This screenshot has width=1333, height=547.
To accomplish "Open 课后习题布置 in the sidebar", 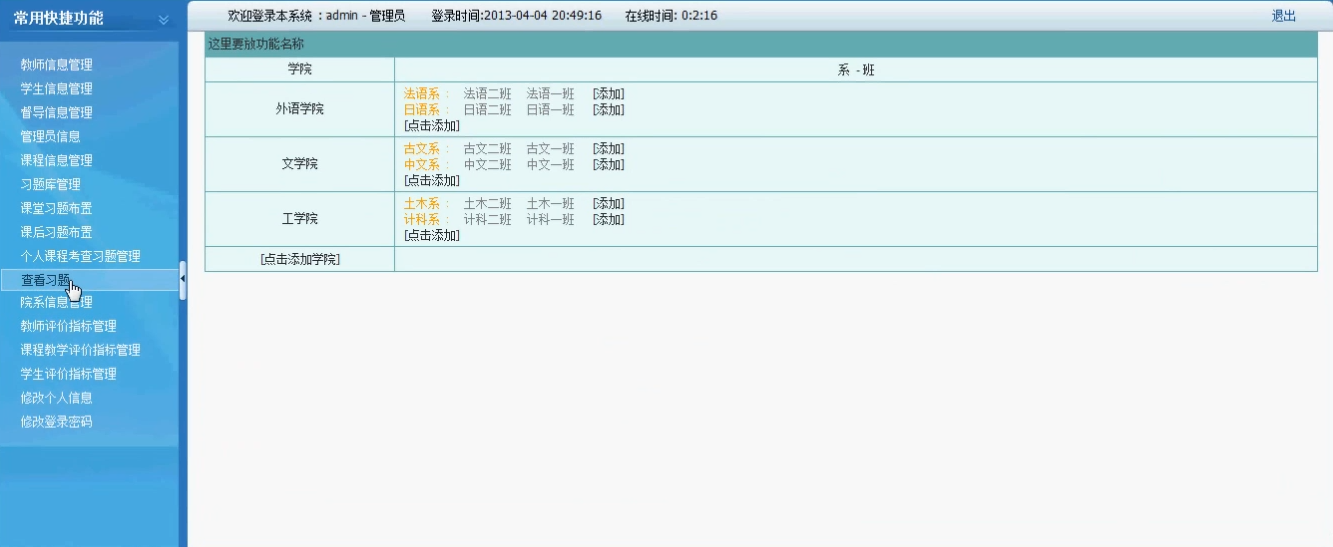I will [57, 233].
